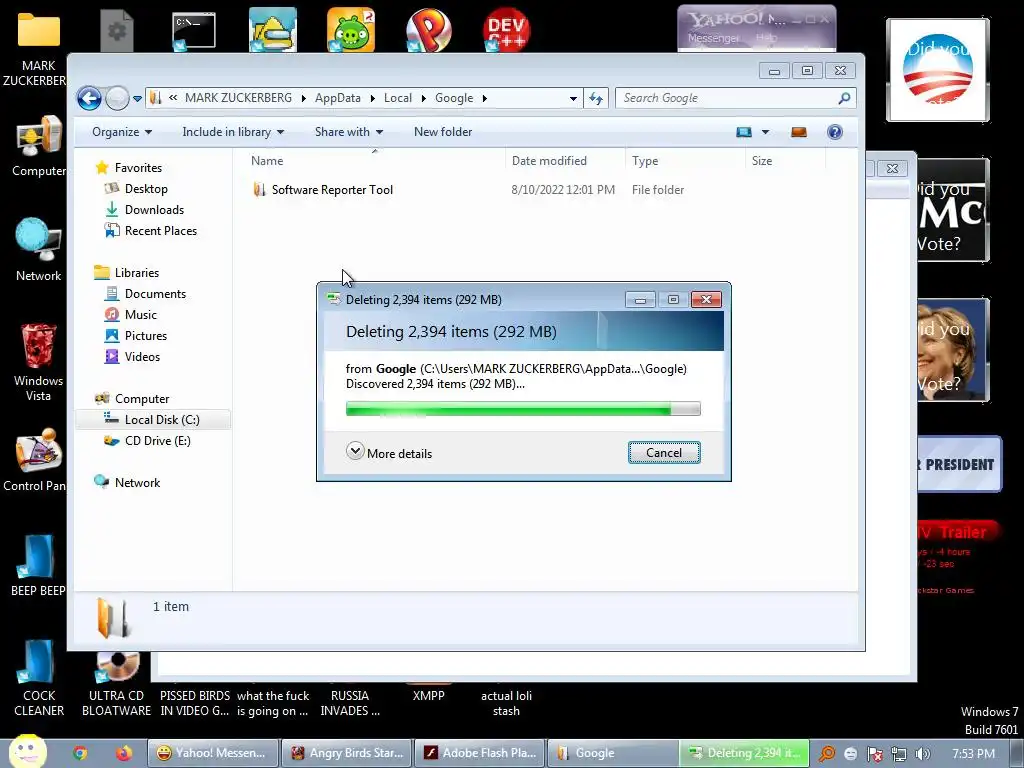Click the Action Center flag tray icon
This screenshot has width=1024, height=768.
874,754
